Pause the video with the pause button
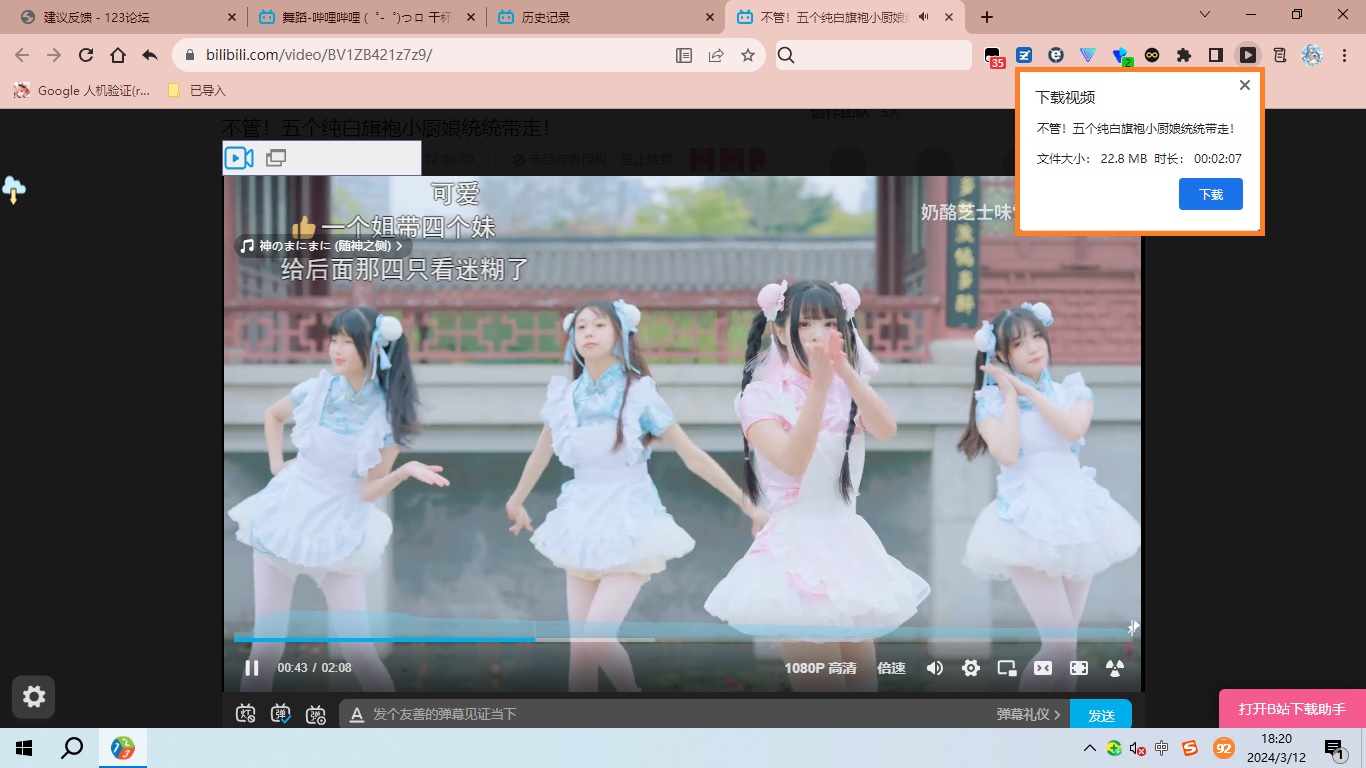 click(252, 667)
